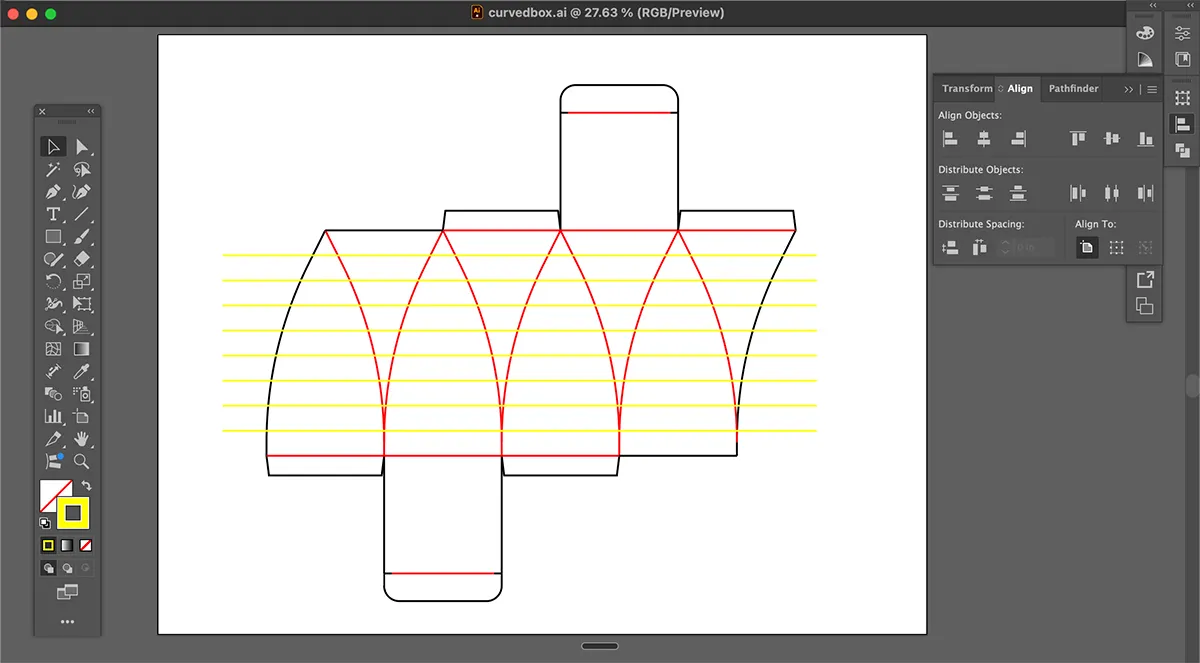
Task: Select the Curvature tool
Action: 82,192
